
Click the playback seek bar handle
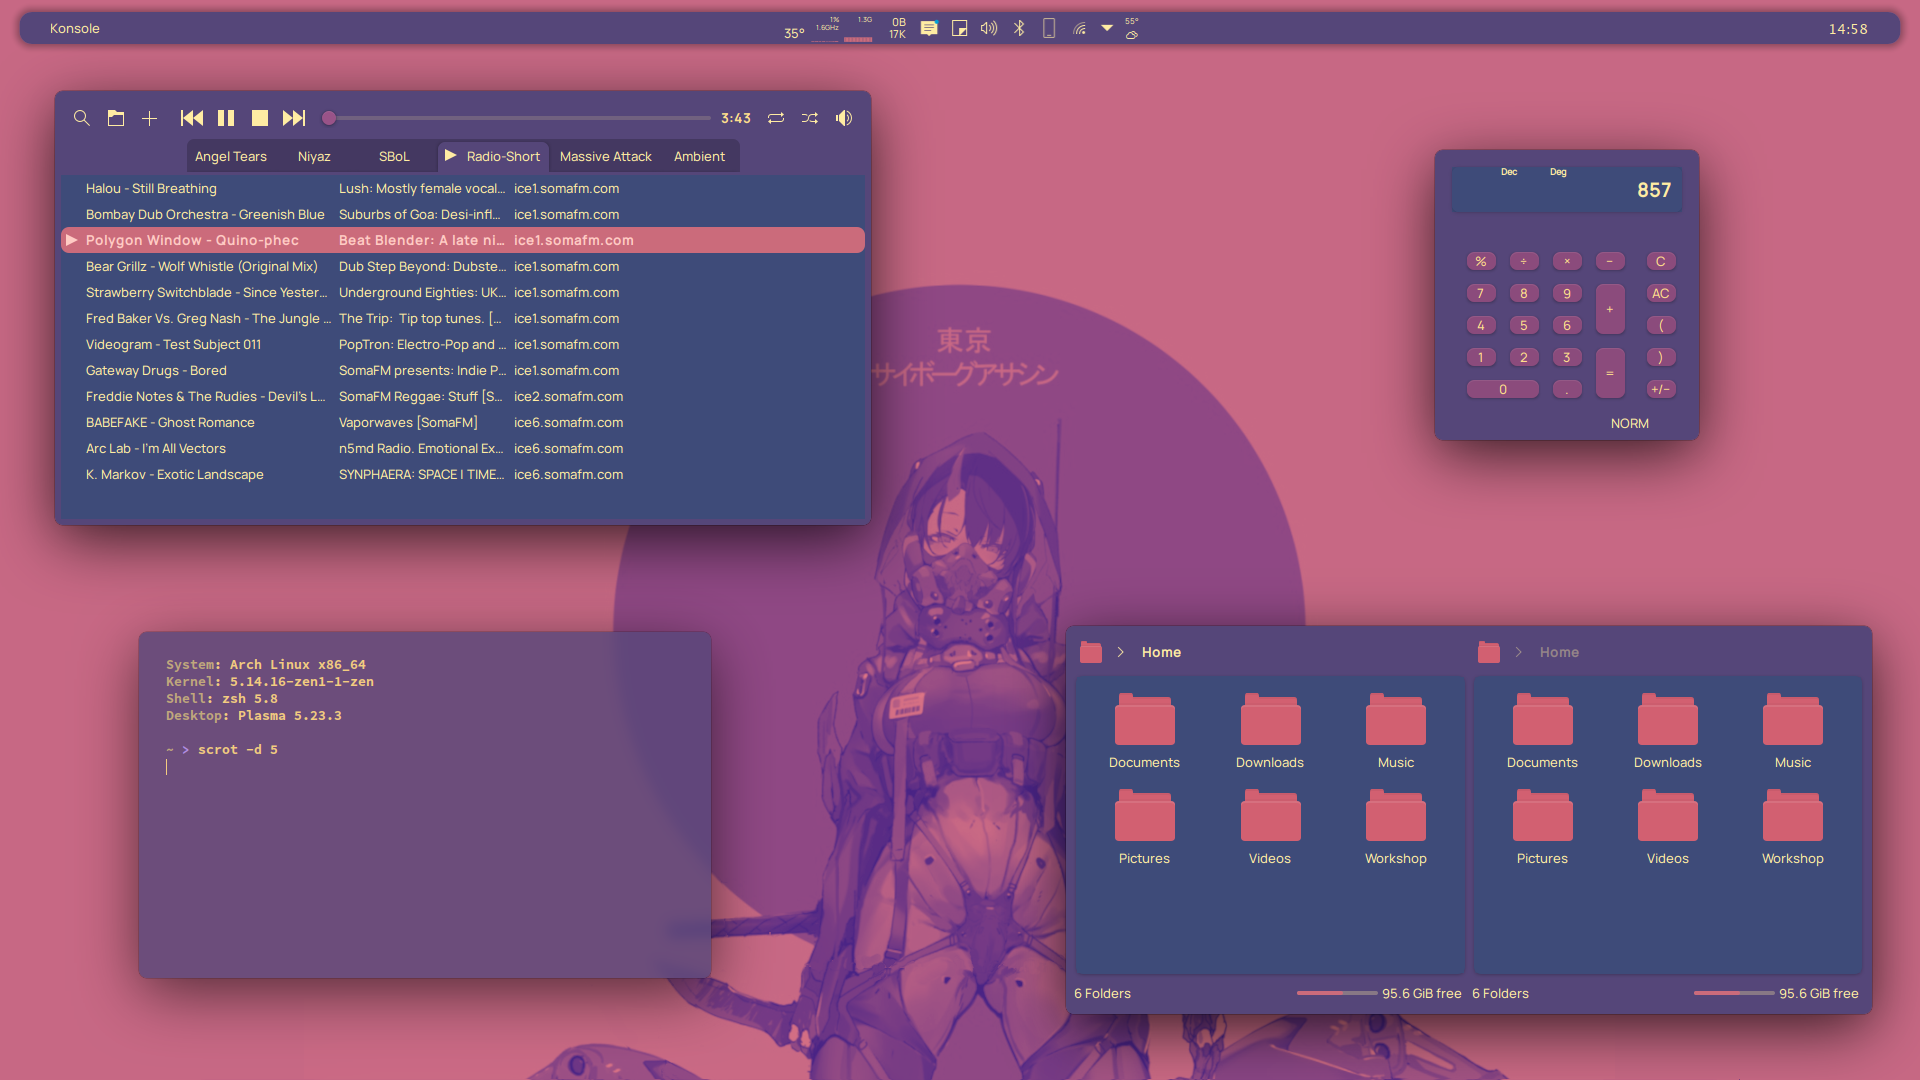coord(328,118)
